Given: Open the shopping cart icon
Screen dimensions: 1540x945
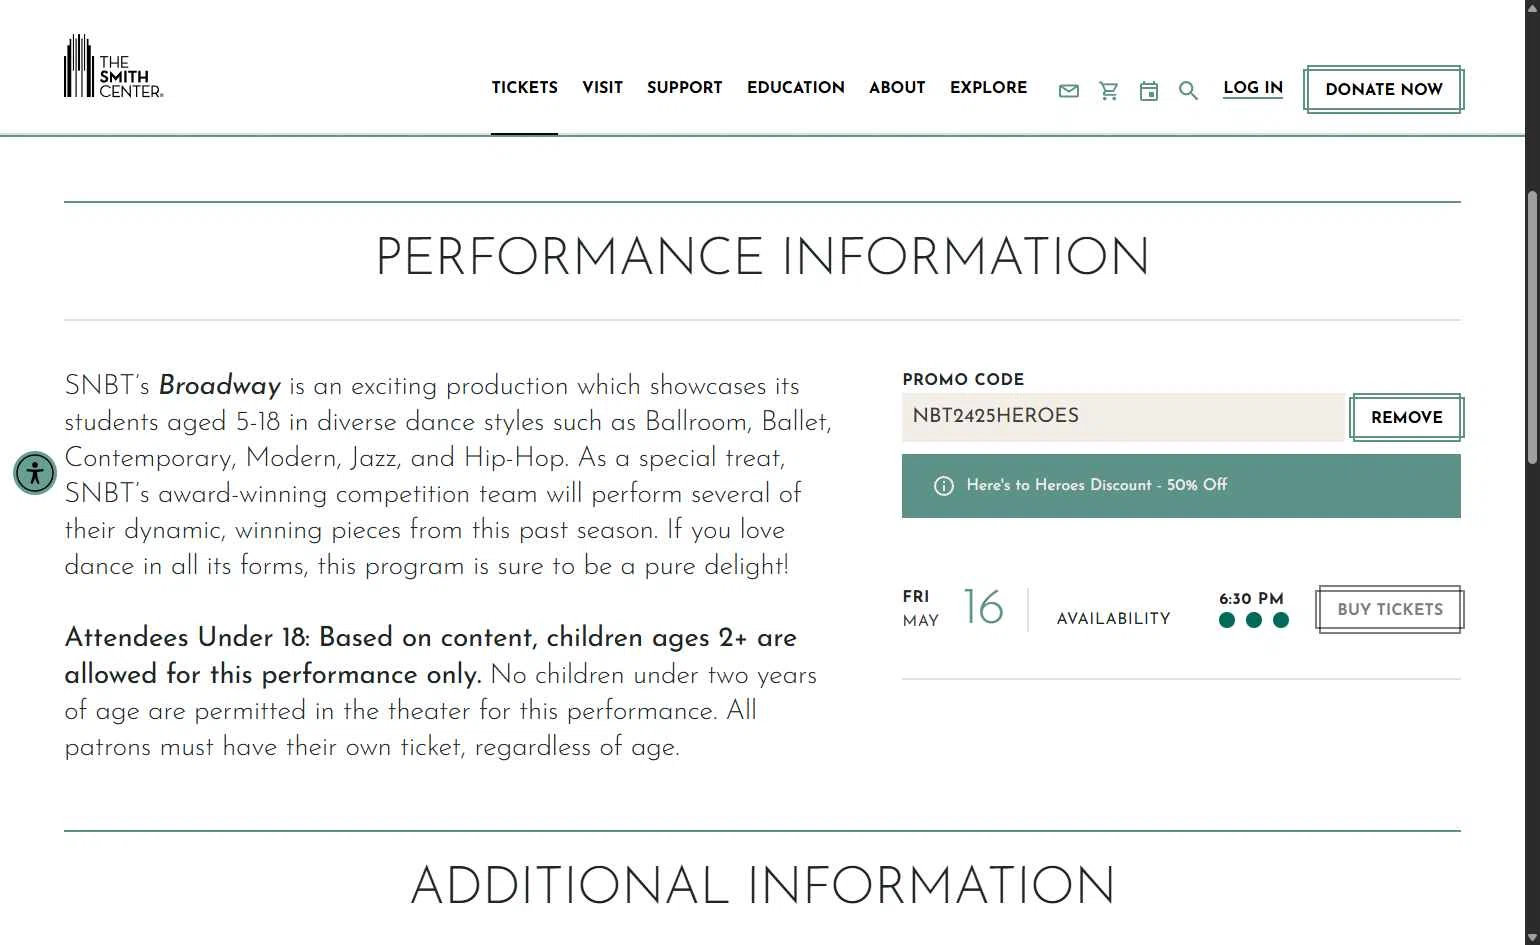Looking at the screenshot, I should (1108, 91).
